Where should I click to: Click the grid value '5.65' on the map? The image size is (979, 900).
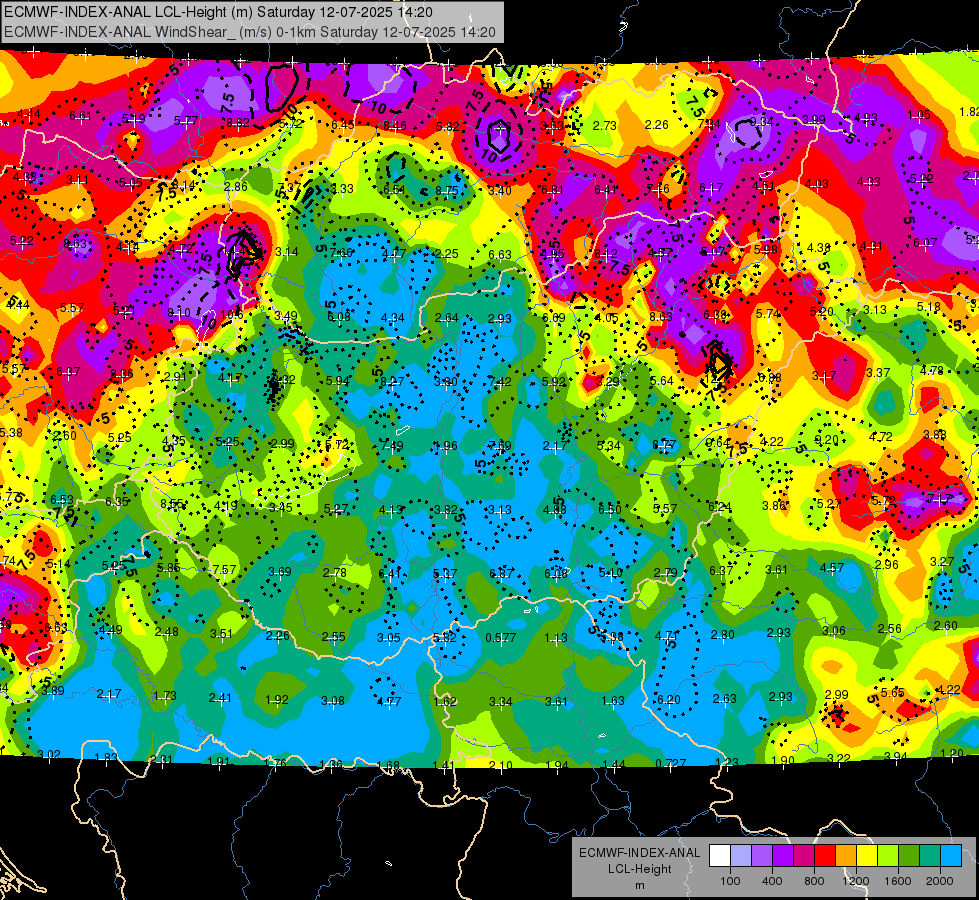click(893, 692)
